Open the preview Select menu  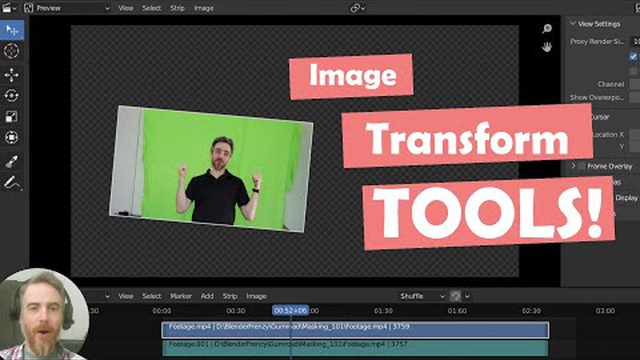point(151,8)
